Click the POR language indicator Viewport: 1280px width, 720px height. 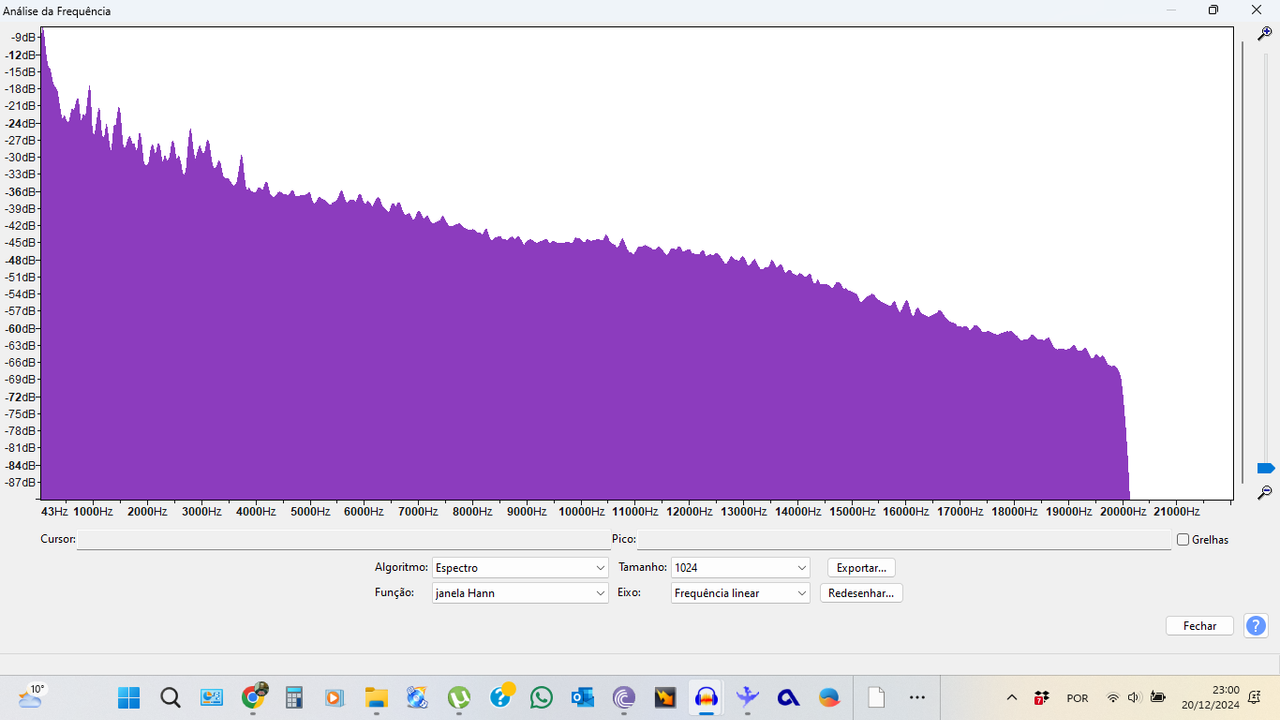pyautogui.click(x=1077, y=698)
